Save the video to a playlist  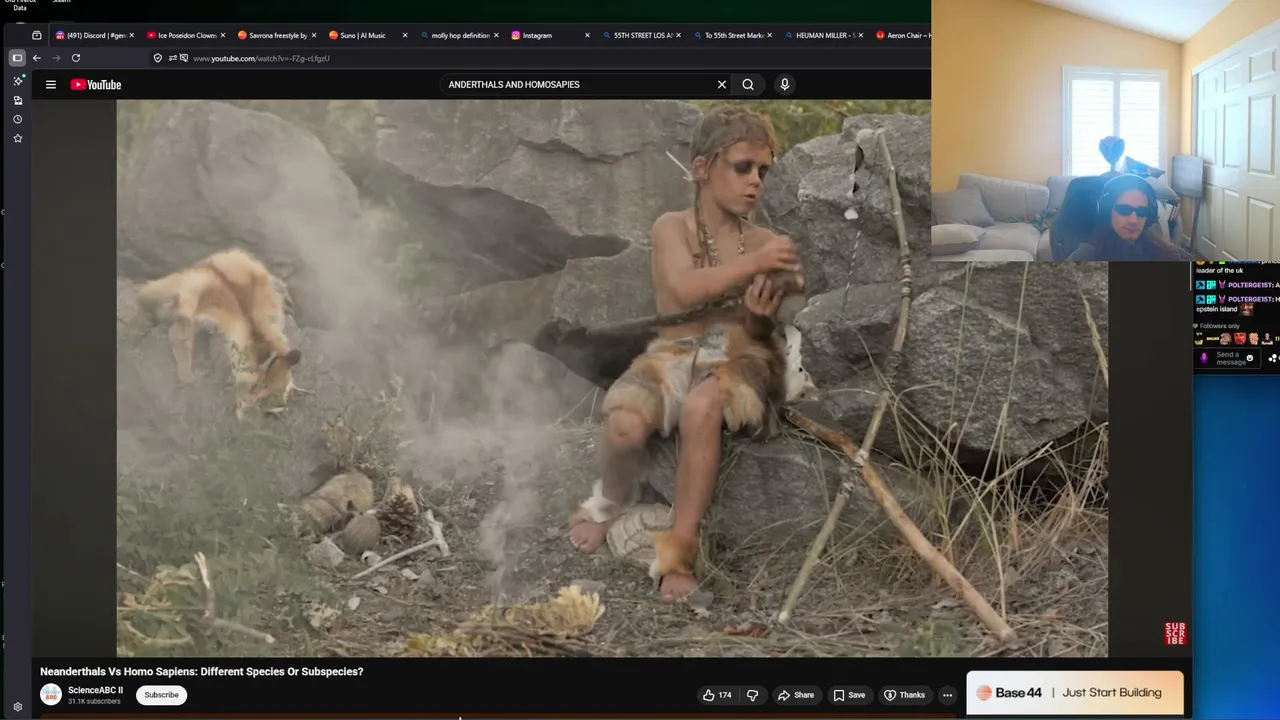849,695
